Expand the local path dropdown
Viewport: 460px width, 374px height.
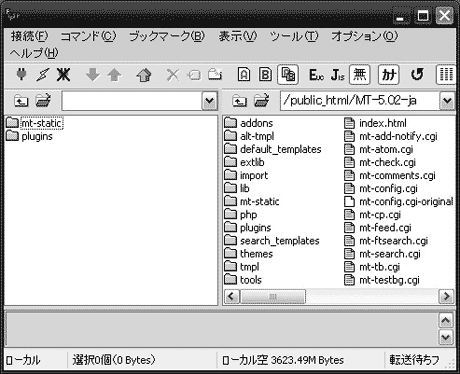(x=210, y=101)
